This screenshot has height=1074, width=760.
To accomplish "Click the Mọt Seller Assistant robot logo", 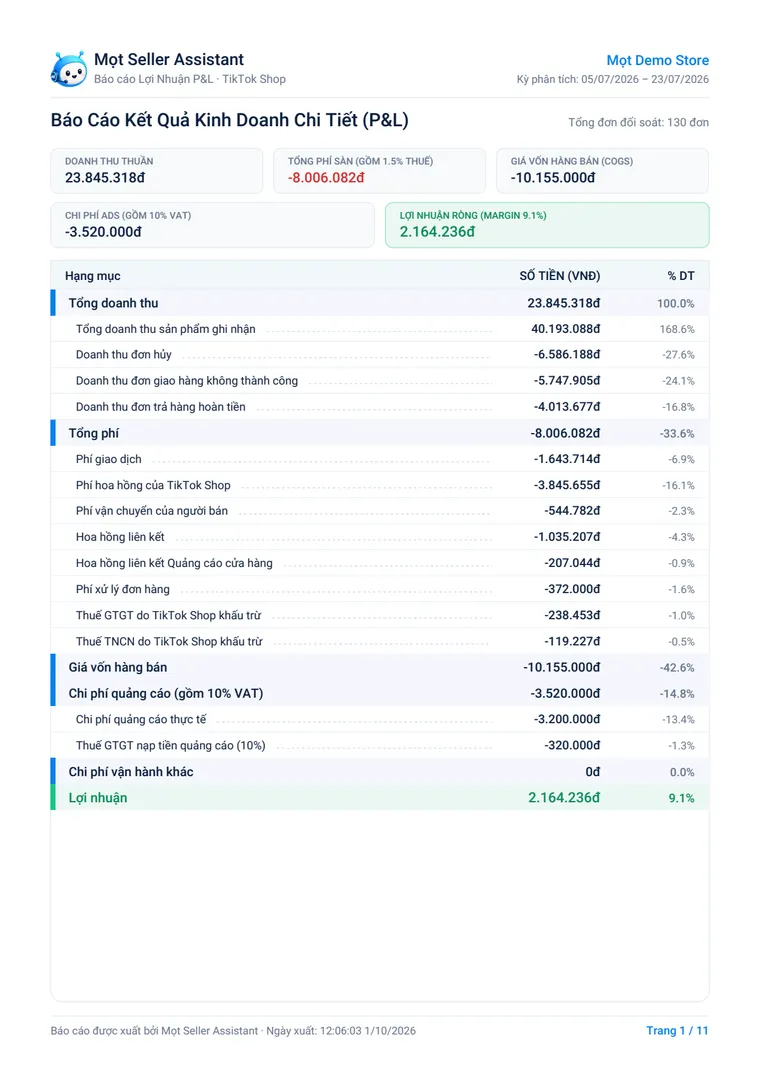I will (69, 68).
